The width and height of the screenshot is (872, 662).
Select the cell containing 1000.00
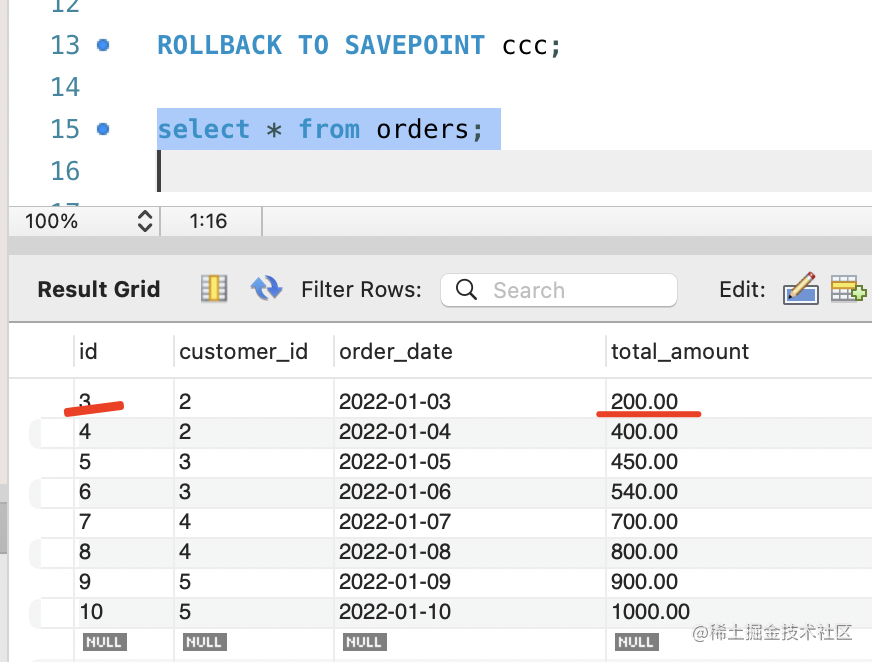[x=650, y=611]
